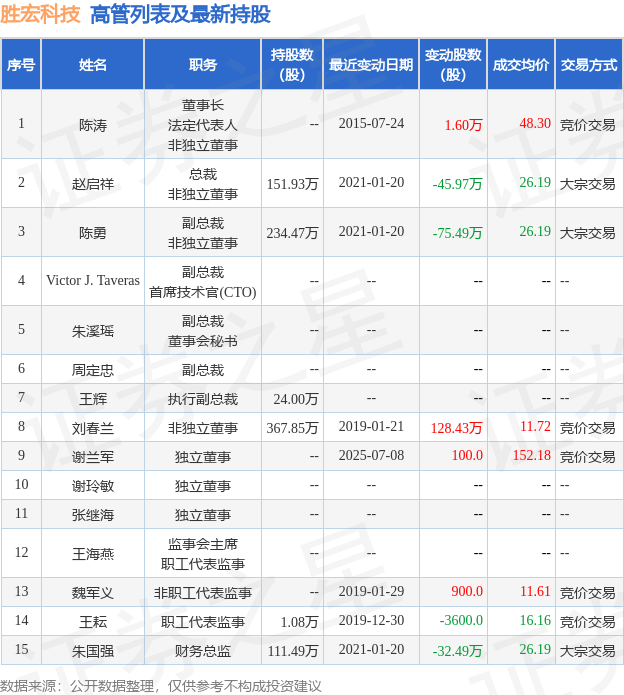The width and height of the screenshot is (624, 695).
Task: Click the 姓名 column header
Action: (x=93, y=65)
